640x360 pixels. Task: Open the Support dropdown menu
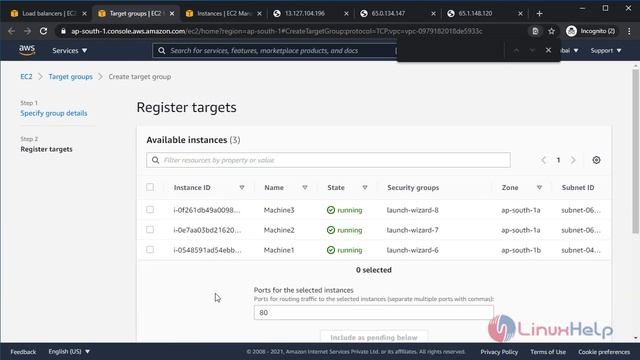606,51
